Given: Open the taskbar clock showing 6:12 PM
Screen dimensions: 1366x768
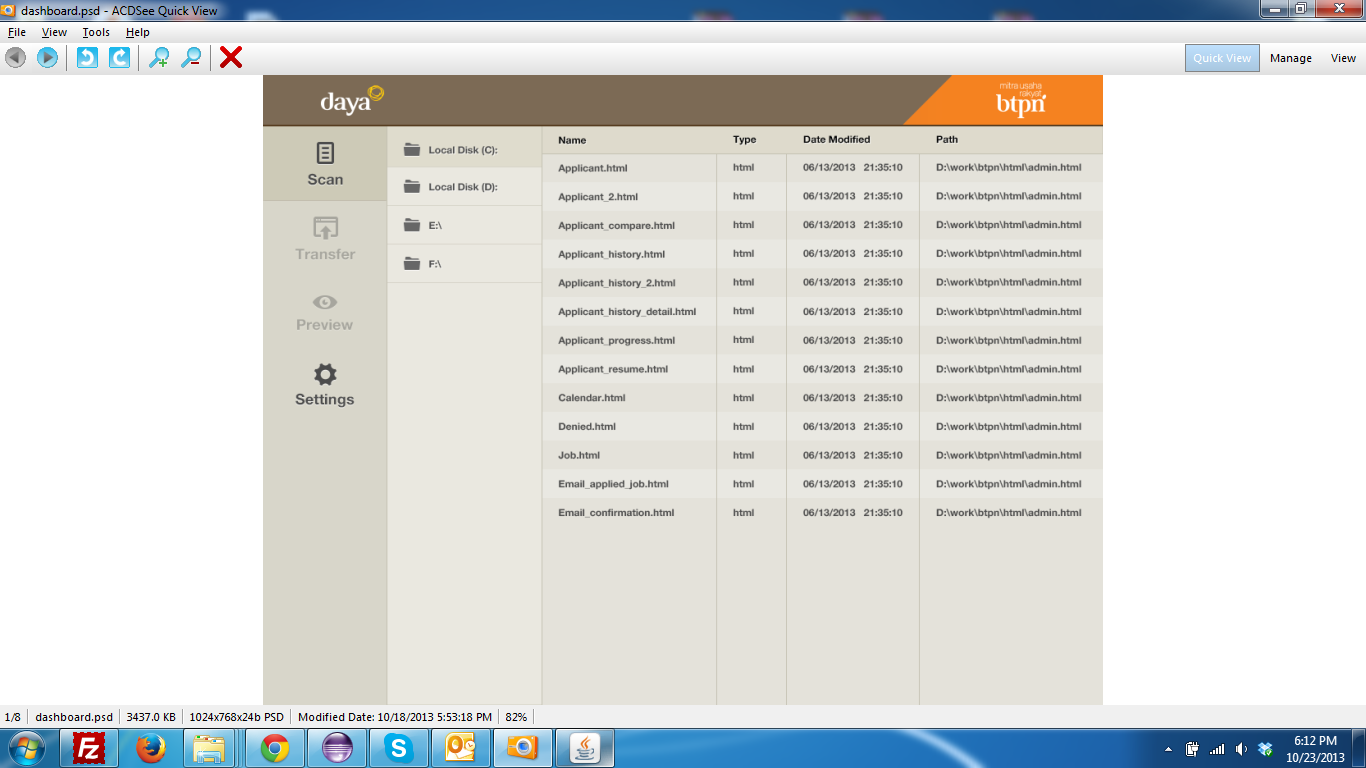Looking at the screenshot, I should click(x=1315, y=749).
